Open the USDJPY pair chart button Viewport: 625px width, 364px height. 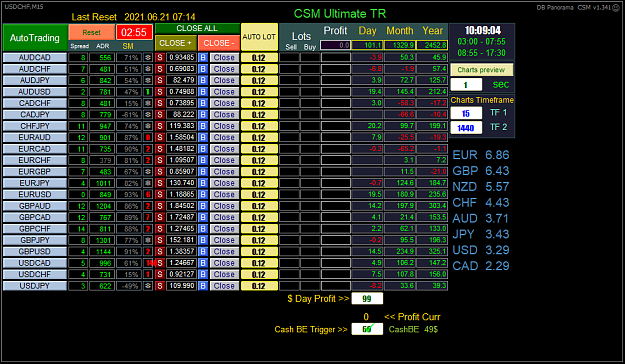click(35, 286)
